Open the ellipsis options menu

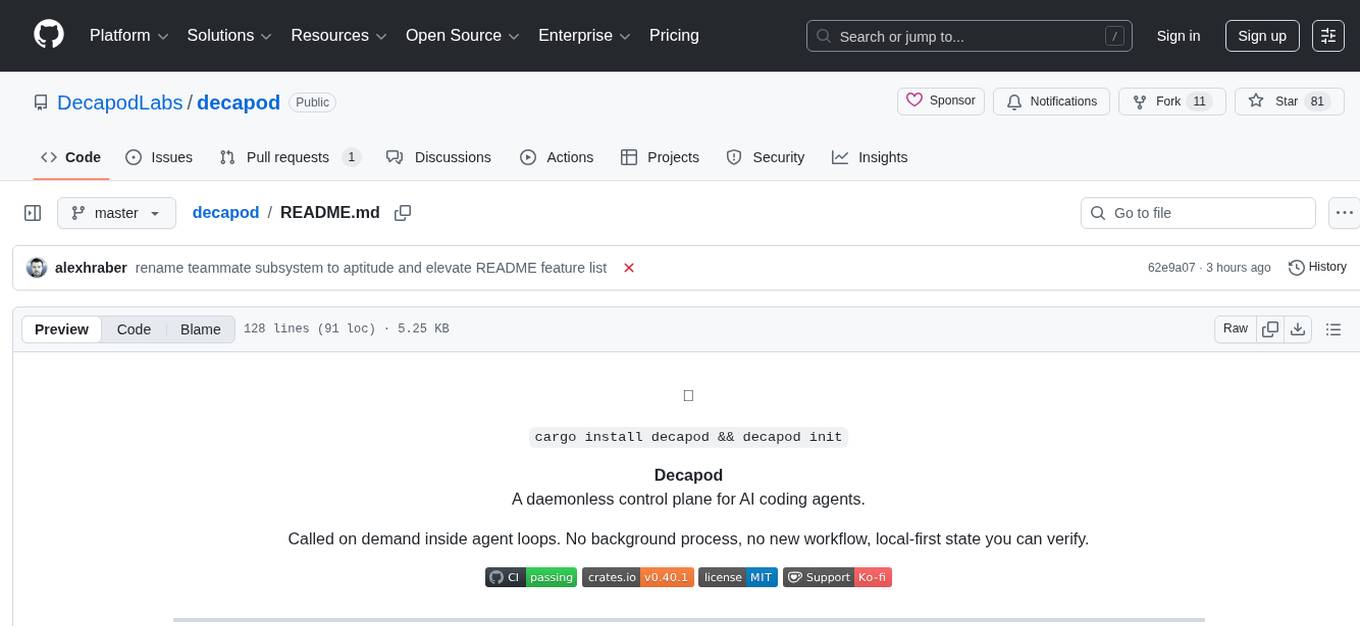(1344, 212)
